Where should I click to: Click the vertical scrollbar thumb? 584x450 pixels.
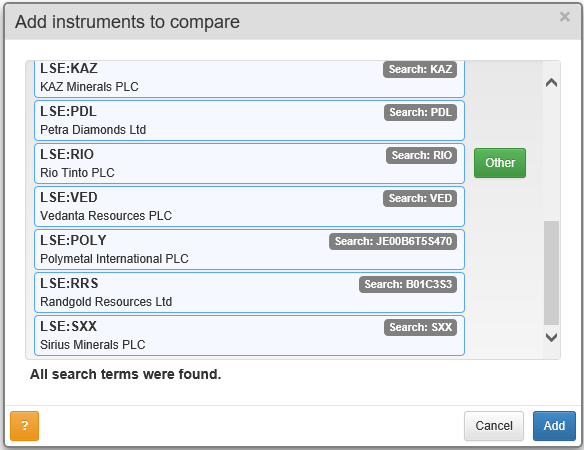(x=551, y=273)
